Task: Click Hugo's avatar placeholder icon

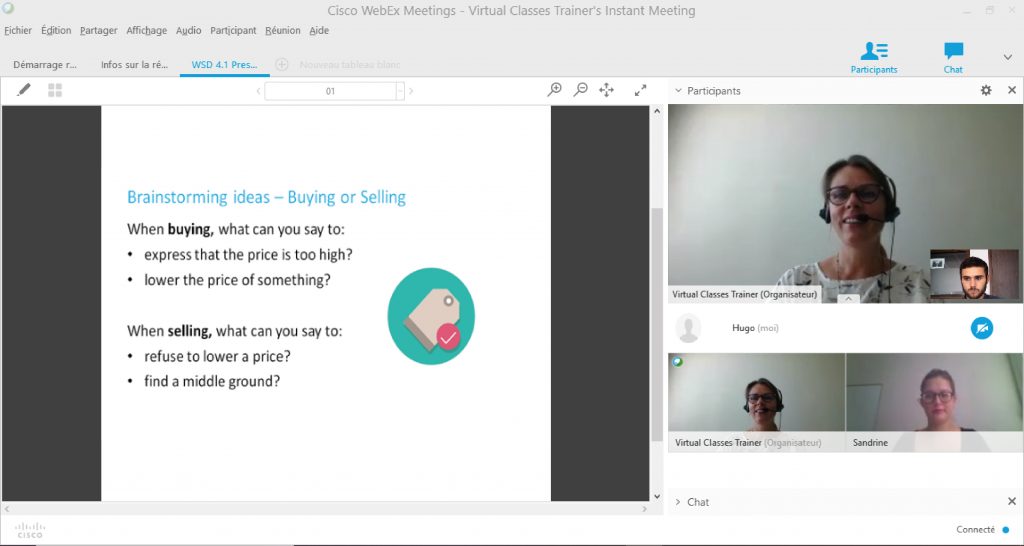Action: point(688,328)
